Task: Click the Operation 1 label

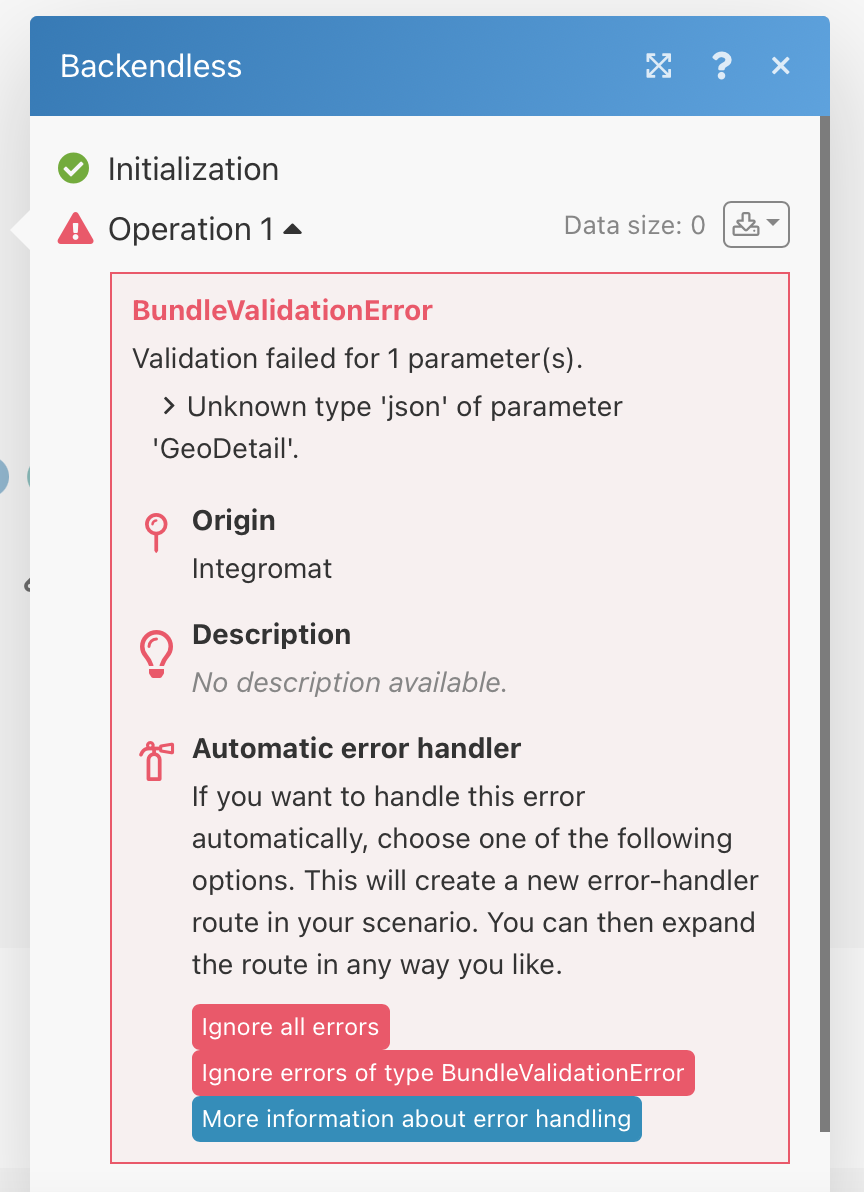Action: coord(191,229)
